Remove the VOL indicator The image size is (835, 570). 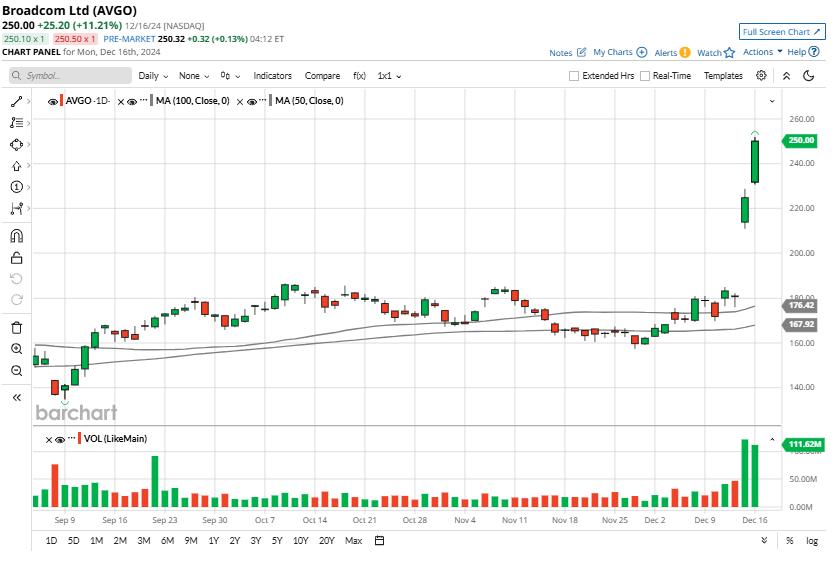[48, 440]
